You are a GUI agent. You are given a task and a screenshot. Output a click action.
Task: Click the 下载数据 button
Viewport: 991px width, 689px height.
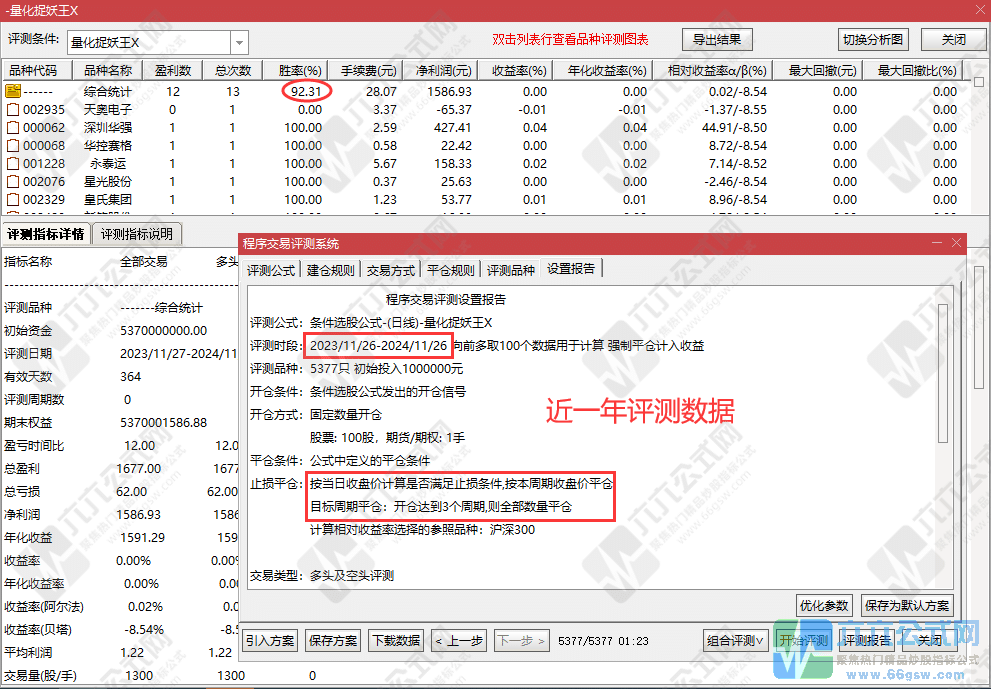[394, 639]
